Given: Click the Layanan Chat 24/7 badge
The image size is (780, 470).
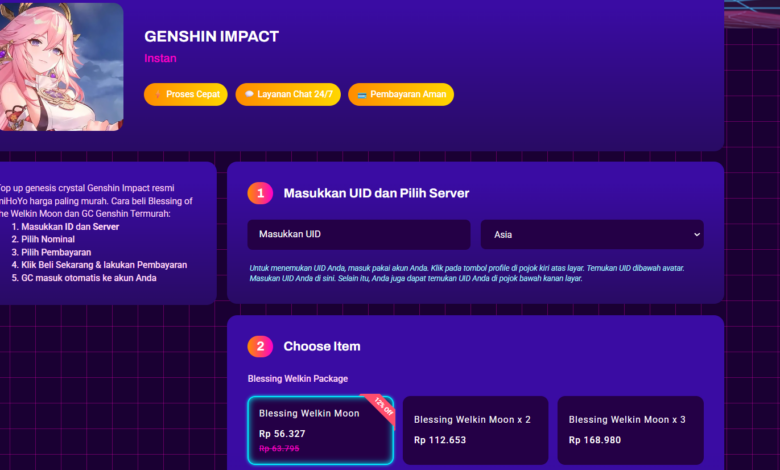Looking at the screenshot, I should coord(288,94).
